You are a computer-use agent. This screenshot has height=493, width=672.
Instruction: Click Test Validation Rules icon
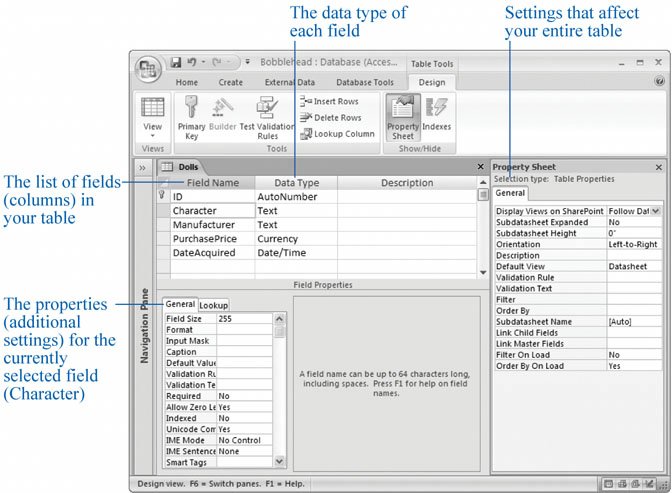tap(266, 115)
